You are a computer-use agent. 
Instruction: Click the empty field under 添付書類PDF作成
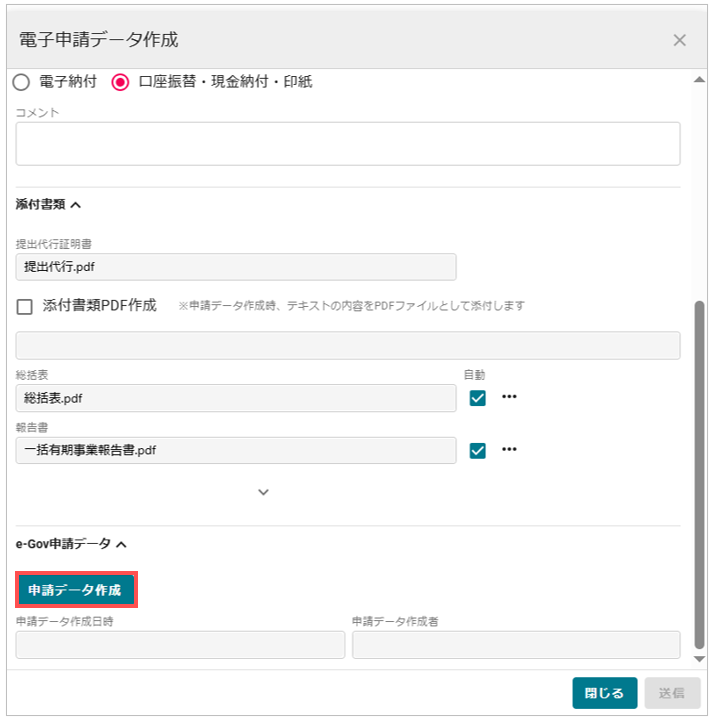coord(348,345)
